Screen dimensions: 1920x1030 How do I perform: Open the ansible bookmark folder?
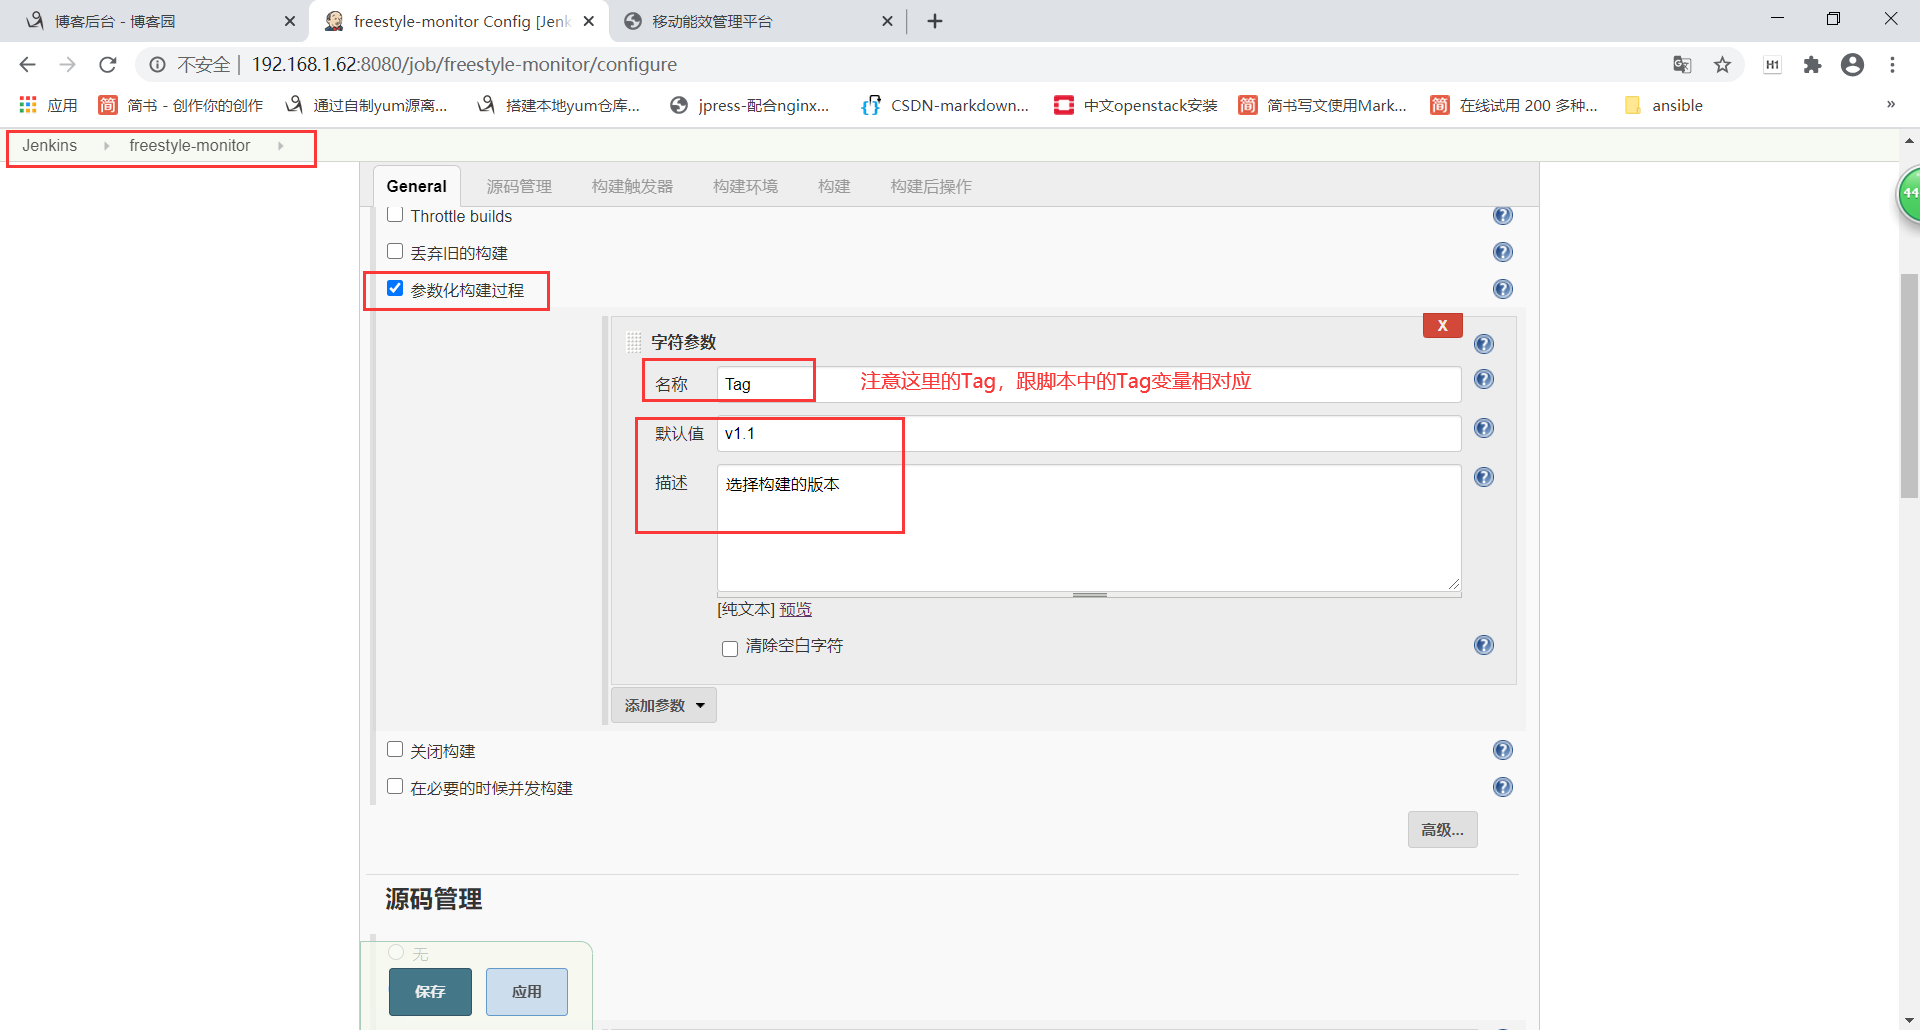pos(1664,105)
